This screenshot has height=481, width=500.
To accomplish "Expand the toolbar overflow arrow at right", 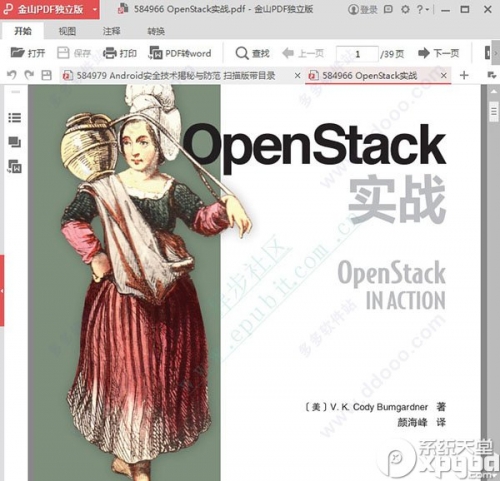I will pos(496,53).
